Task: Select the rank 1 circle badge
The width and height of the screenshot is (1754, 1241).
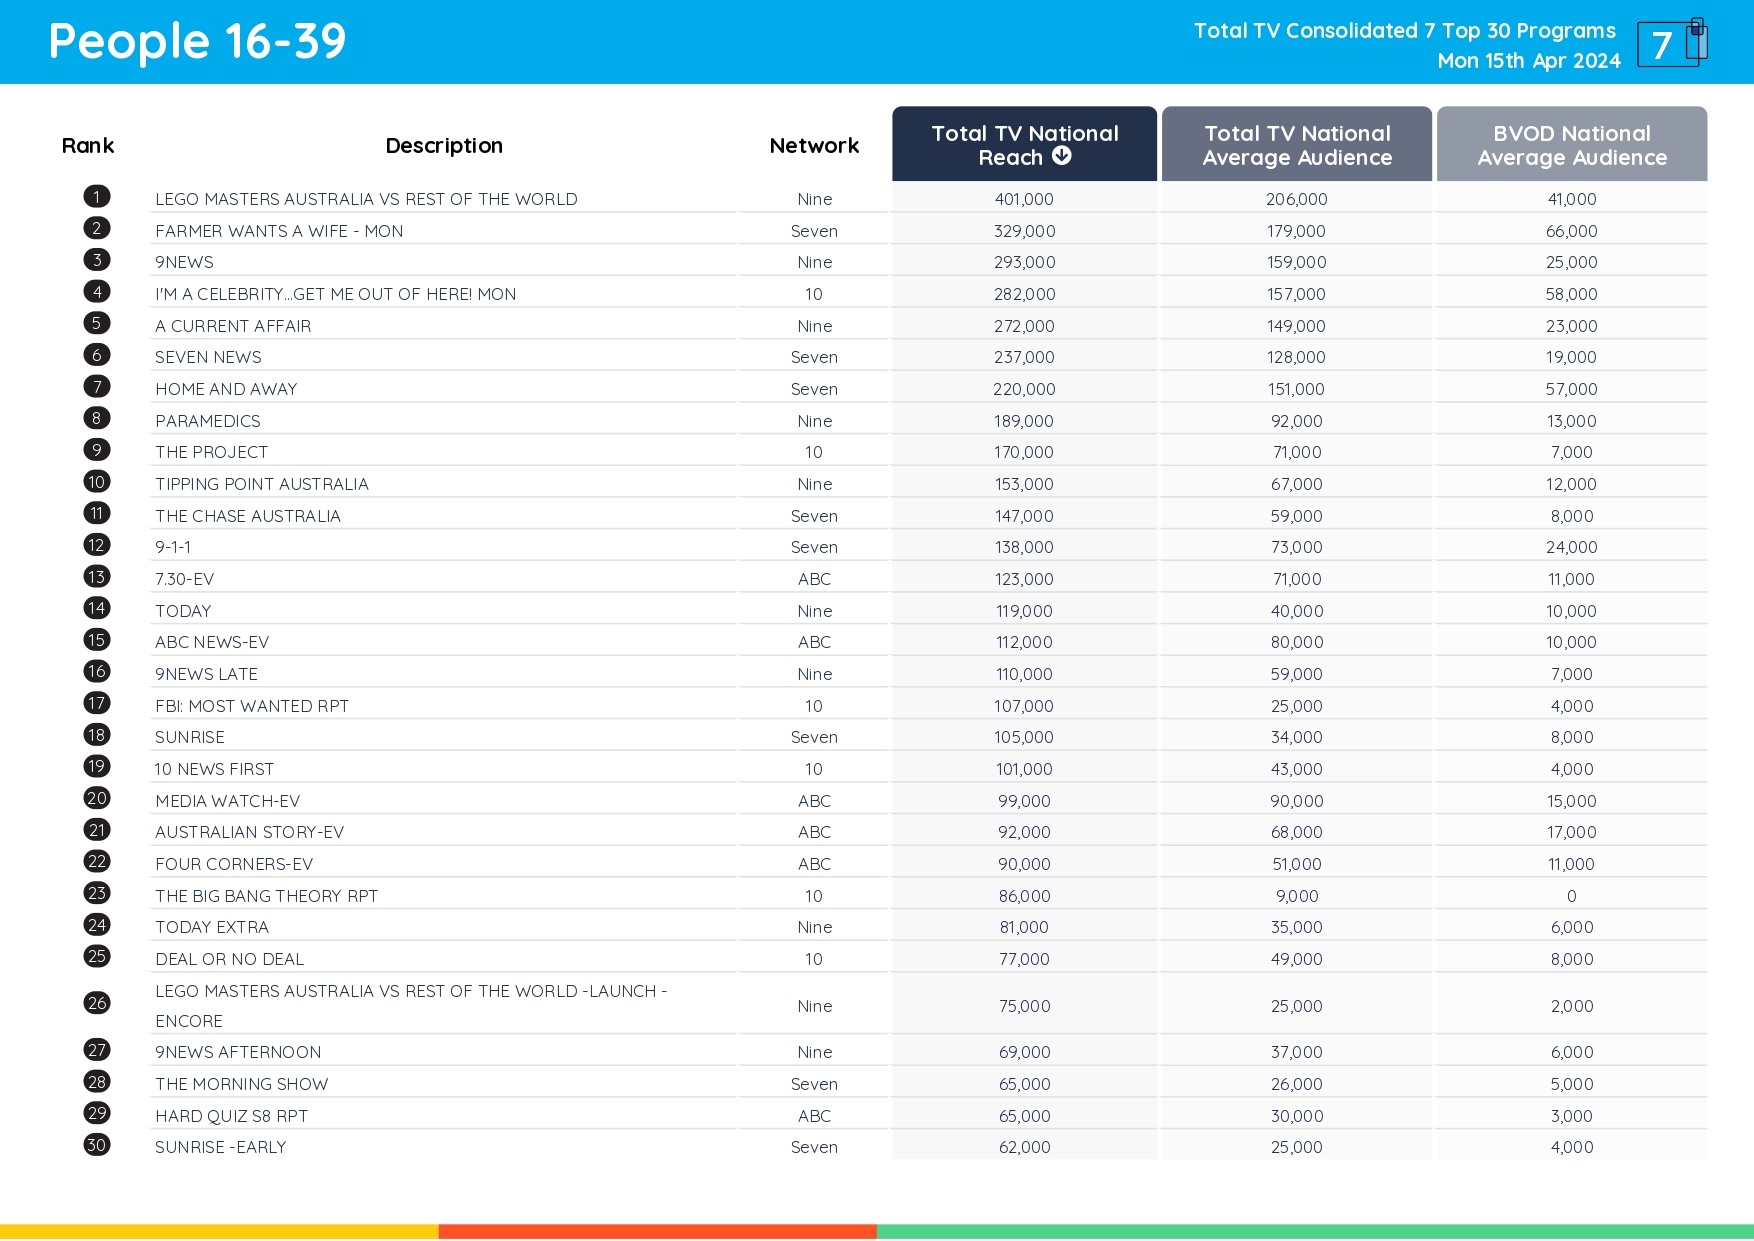Action: 96,196
